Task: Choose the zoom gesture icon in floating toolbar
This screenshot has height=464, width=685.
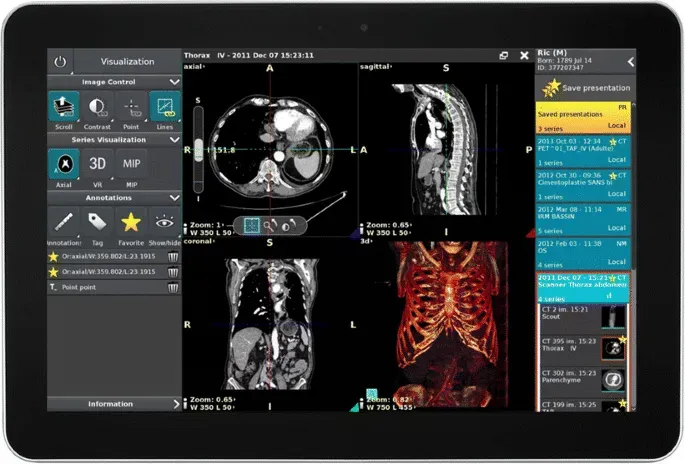Action: [x=270, y=225]
